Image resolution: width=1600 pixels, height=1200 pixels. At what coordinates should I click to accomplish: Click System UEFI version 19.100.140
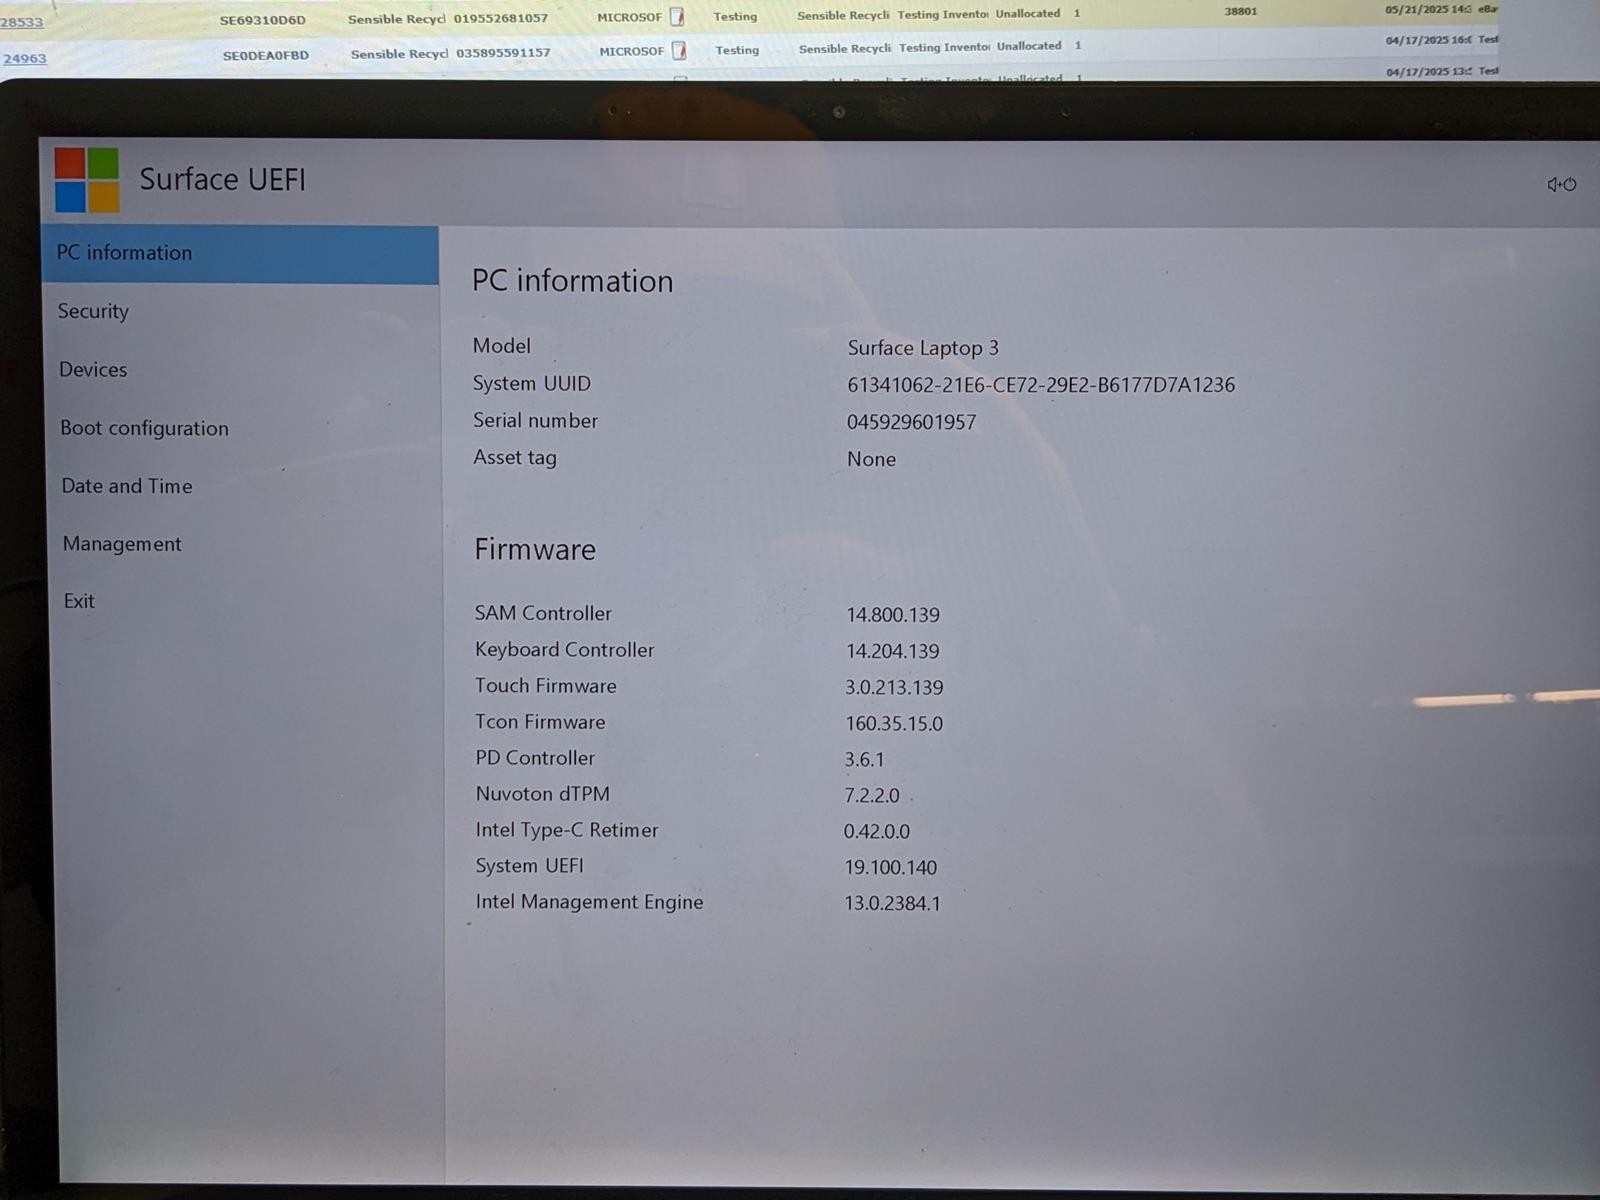[x=891, y=867]
